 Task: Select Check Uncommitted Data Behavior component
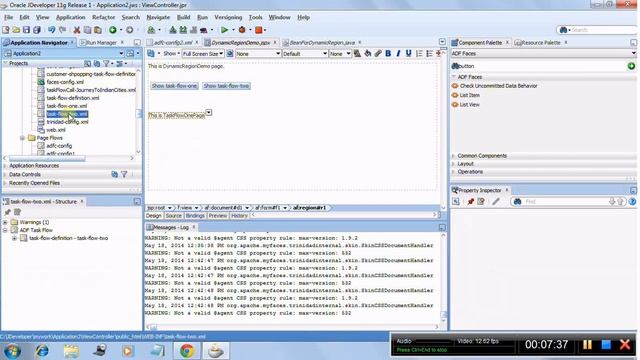pyautogui.click(x=498, y=86)
